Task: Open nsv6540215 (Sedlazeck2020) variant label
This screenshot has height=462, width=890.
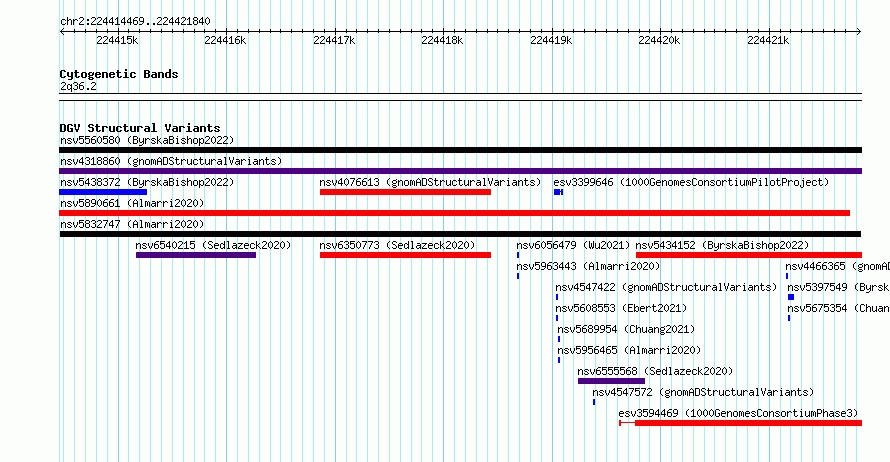Action: tap(213, 245)
